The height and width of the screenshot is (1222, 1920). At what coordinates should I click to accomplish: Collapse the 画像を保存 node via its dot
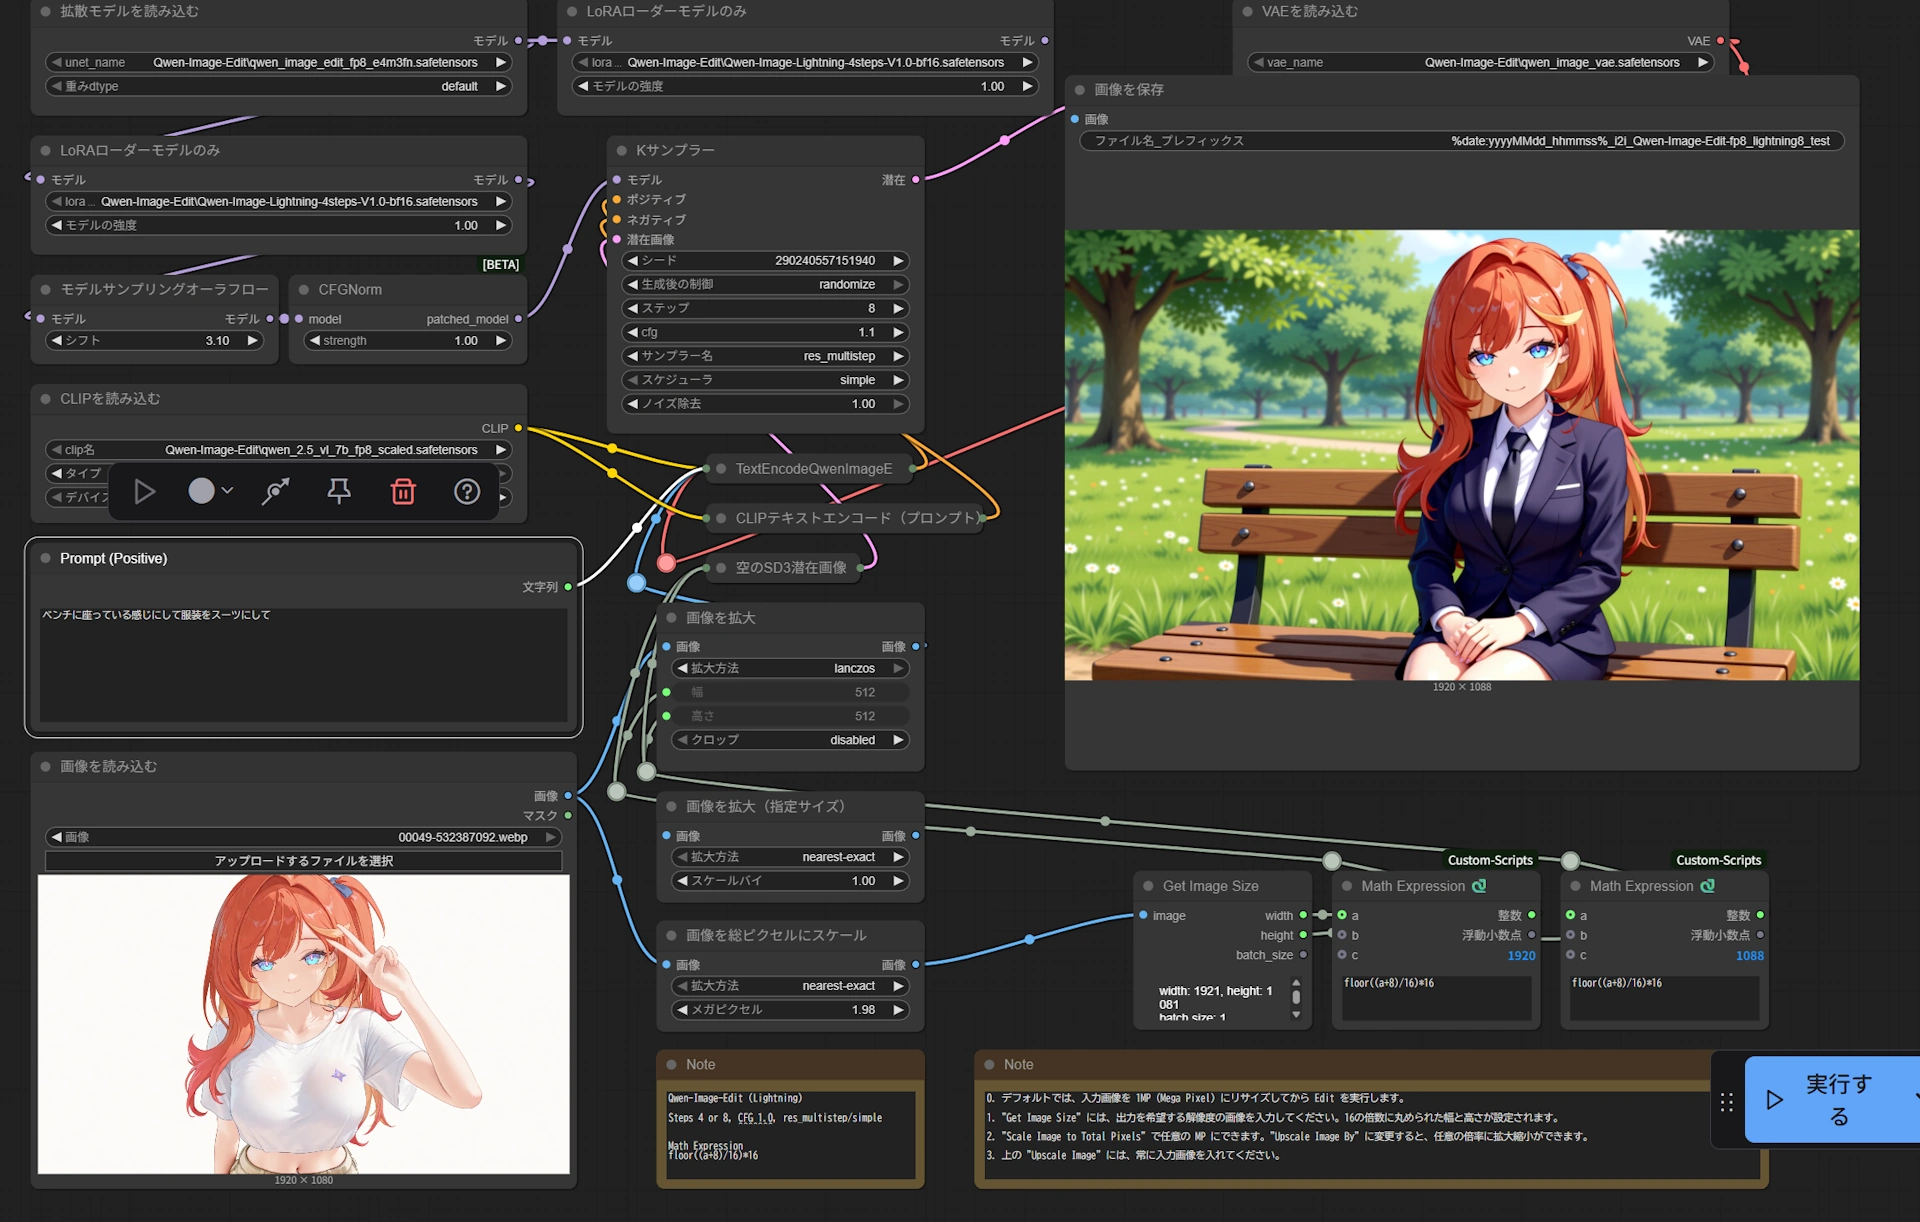1080,90
